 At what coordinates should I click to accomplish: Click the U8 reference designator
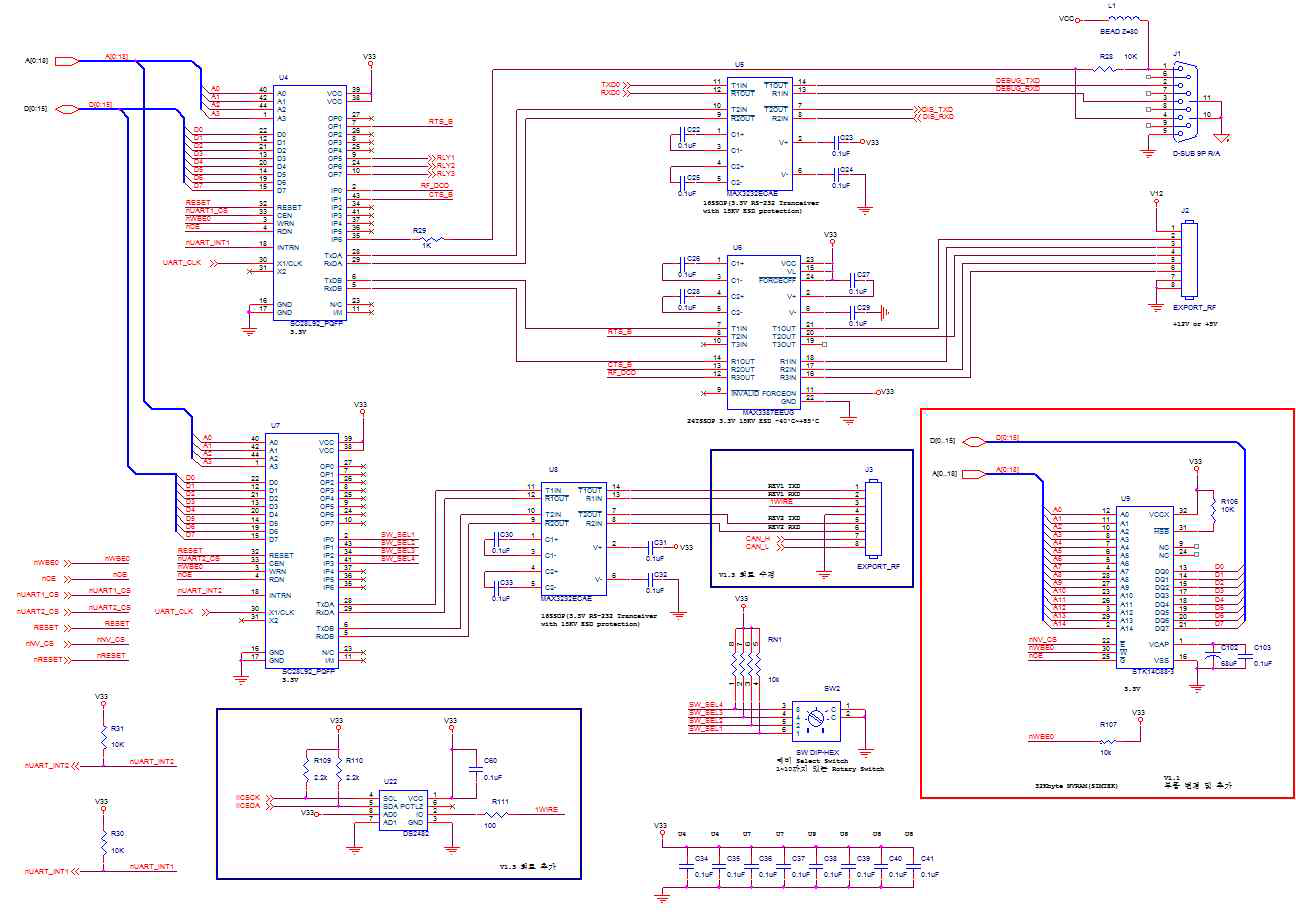pos(553,469)
